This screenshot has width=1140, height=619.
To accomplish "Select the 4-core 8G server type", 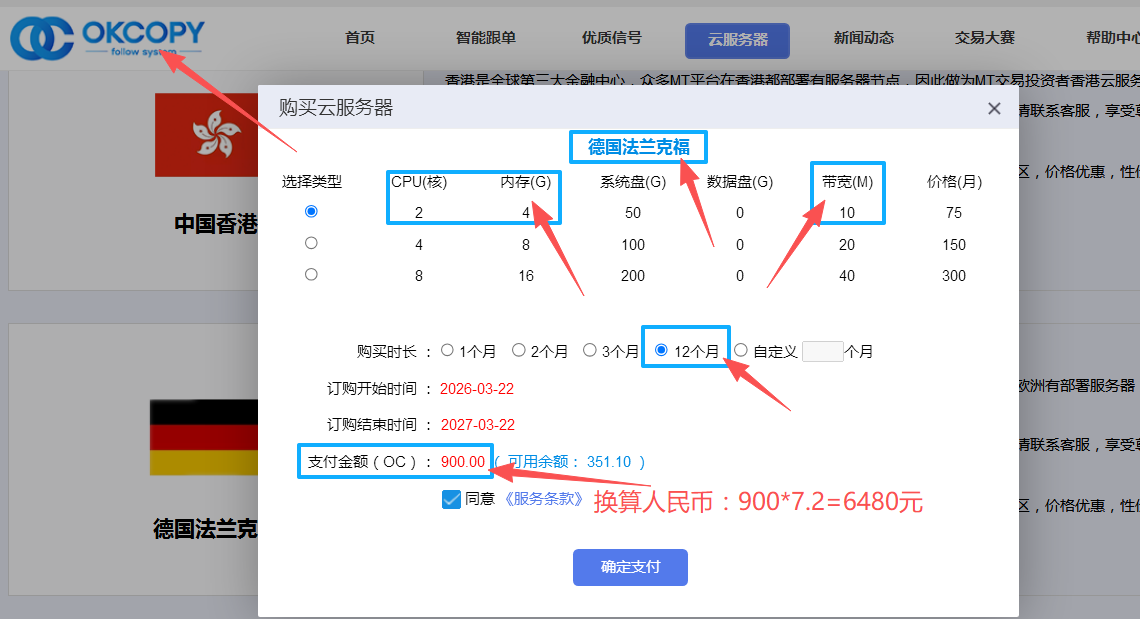I will click(311, 243).
